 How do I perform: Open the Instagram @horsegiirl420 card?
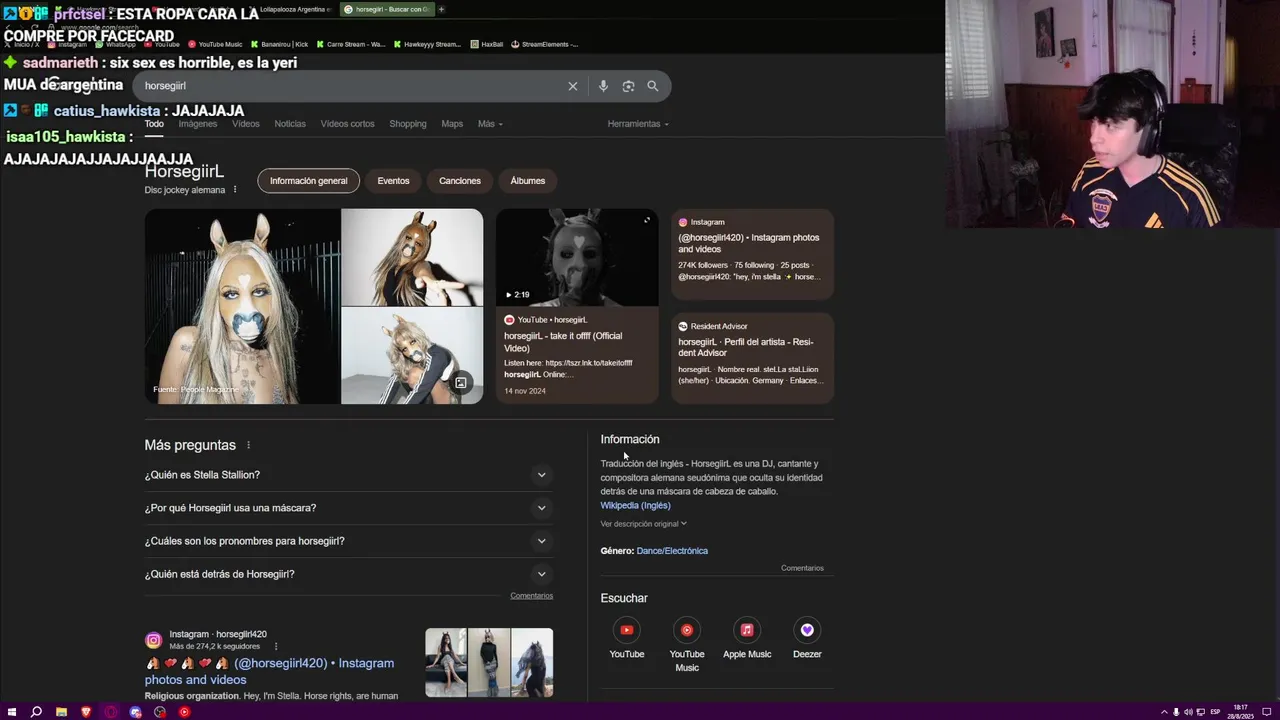pyautogui.click(x=752, y=254)
